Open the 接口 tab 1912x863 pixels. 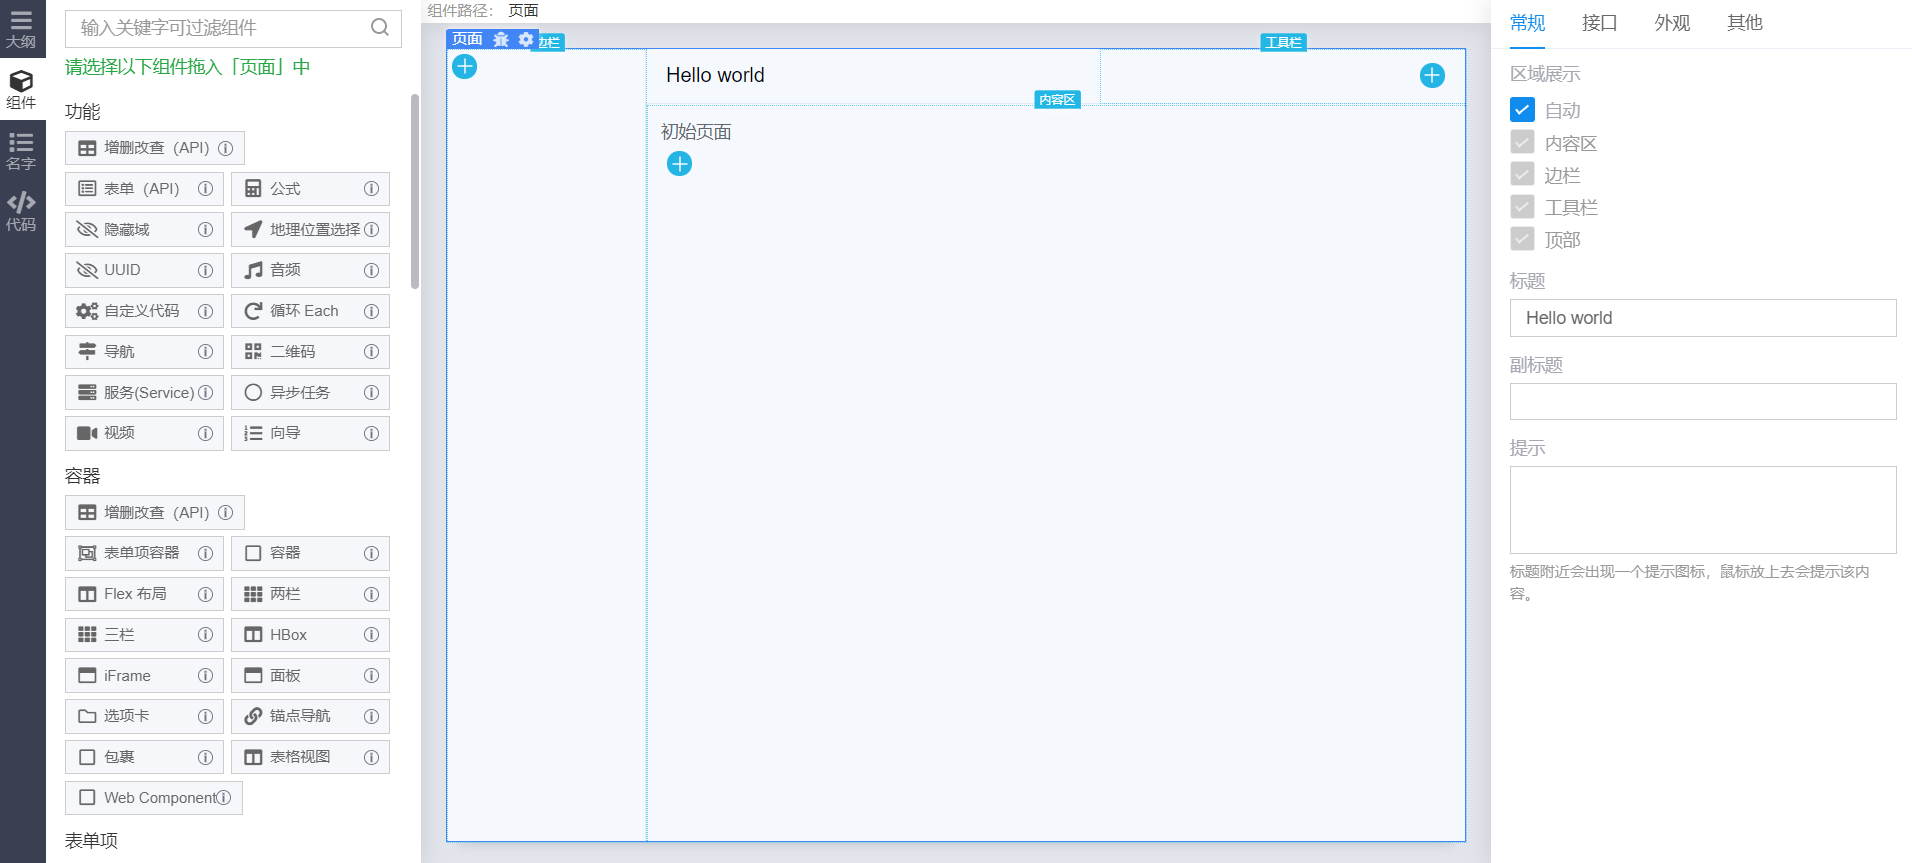1600,23
